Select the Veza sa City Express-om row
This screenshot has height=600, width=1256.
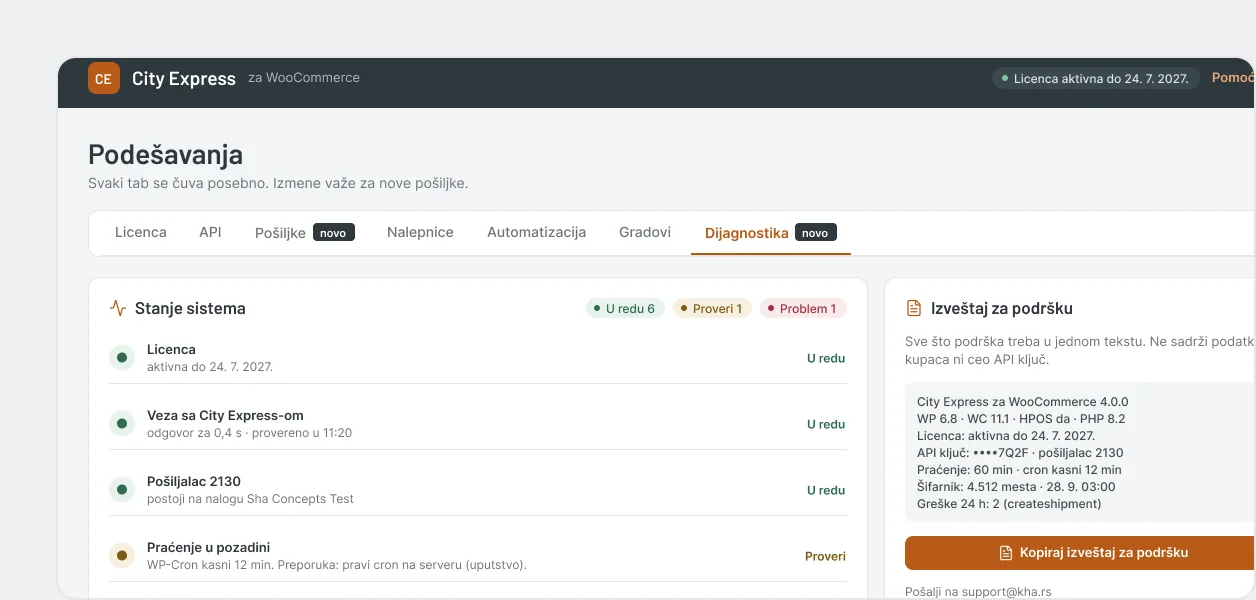[x=478, y=424]
